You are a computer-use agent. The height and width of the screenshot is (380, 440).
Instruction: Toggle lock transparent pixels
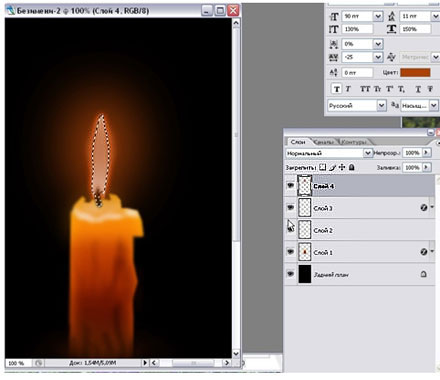(x=322, y=167)
